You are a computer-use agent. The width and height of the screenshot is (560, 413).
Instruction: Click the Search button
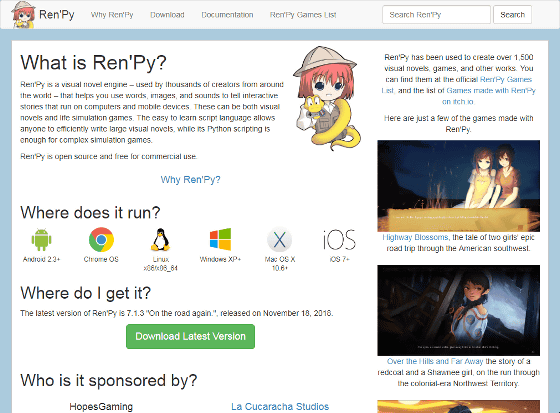(x=512, y=15)
